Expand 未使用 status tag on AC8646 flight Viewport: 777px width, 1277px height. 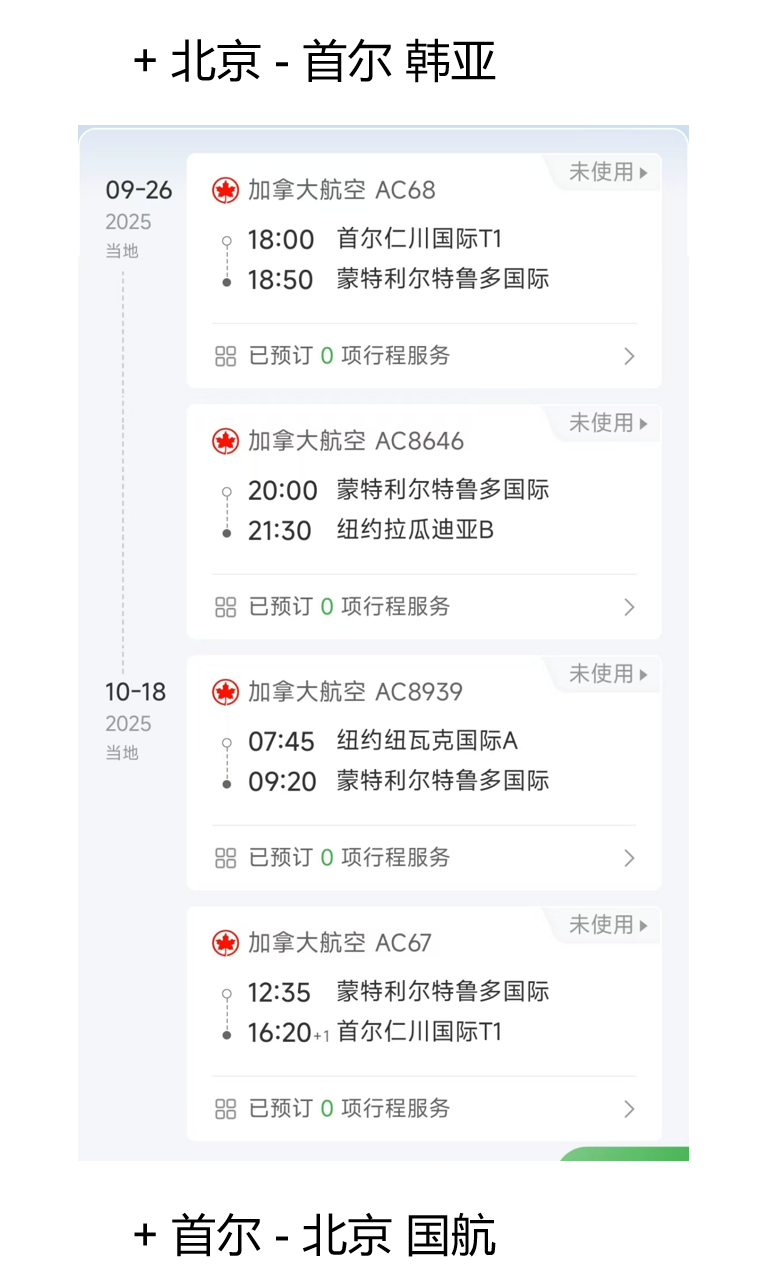(608, 423)
